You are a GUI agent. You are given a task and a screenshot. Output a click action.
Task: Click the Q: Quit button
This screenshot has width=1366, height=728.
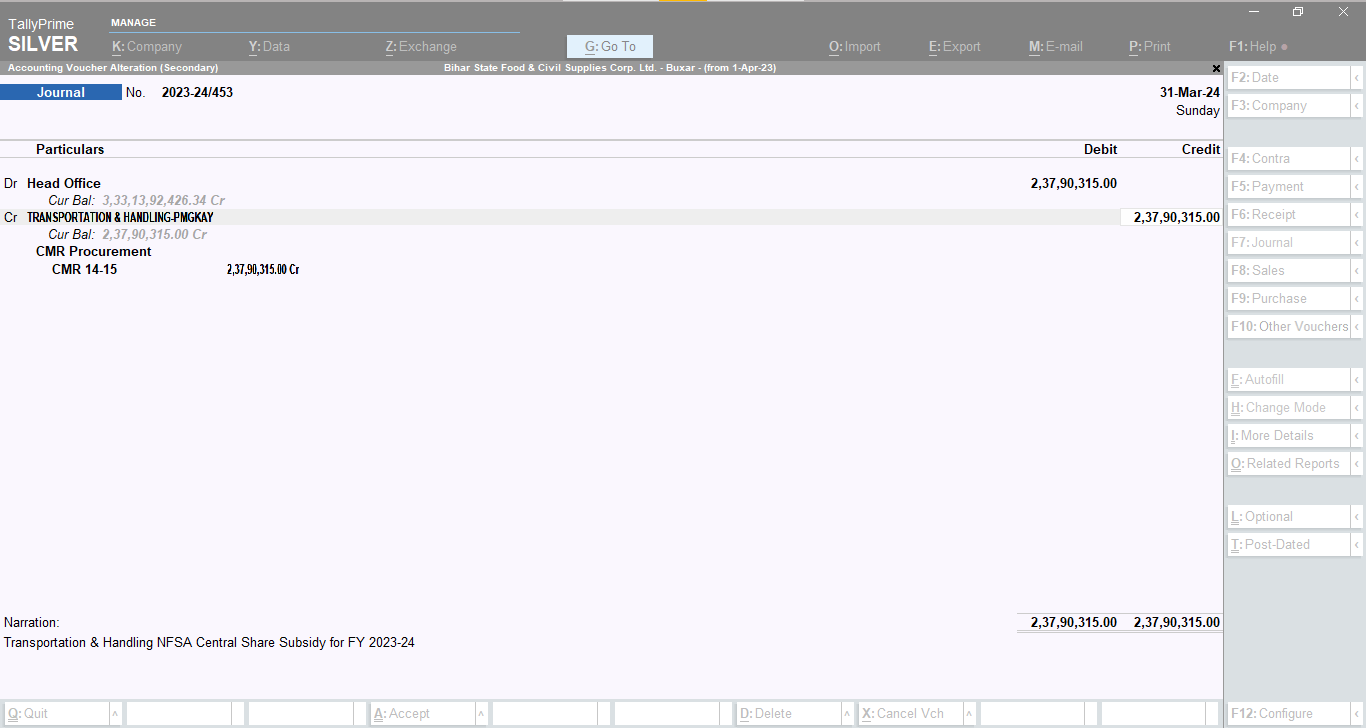pyautogui.click(x=56, y=714)
